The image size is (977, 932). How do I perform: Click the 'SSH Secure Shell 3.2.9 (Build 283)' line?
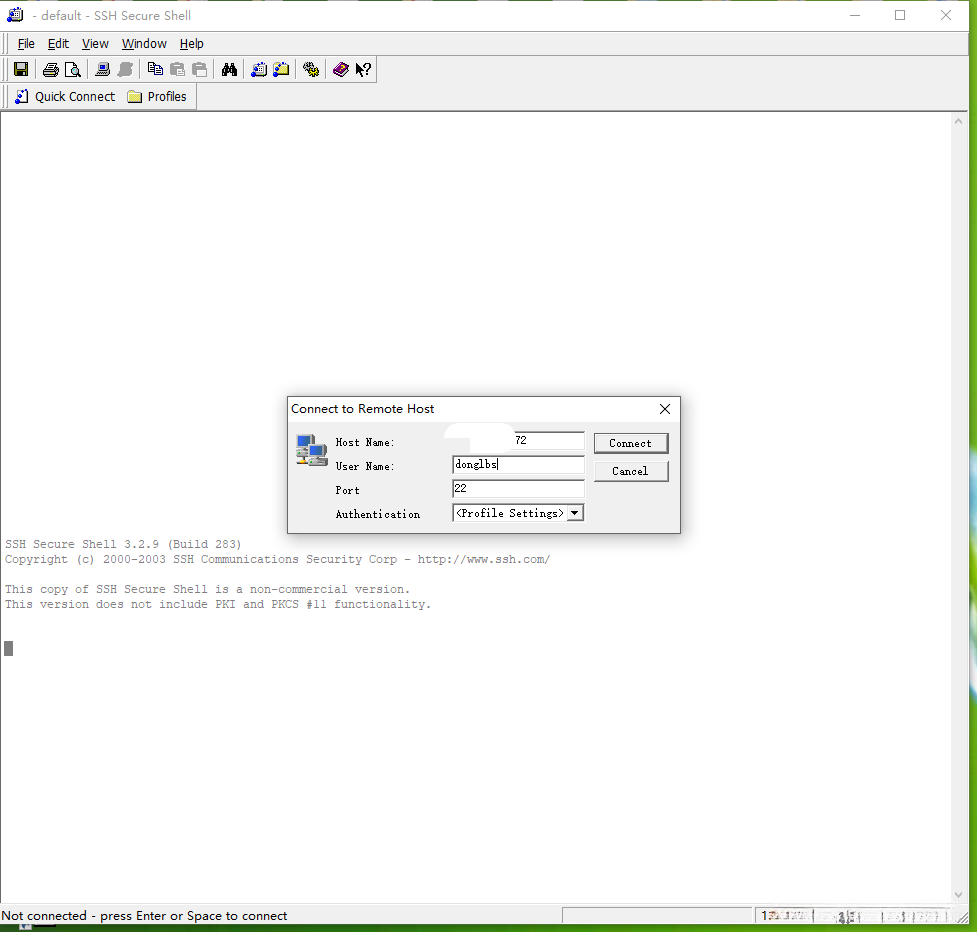pyautogui.click(x=123, y=544)
